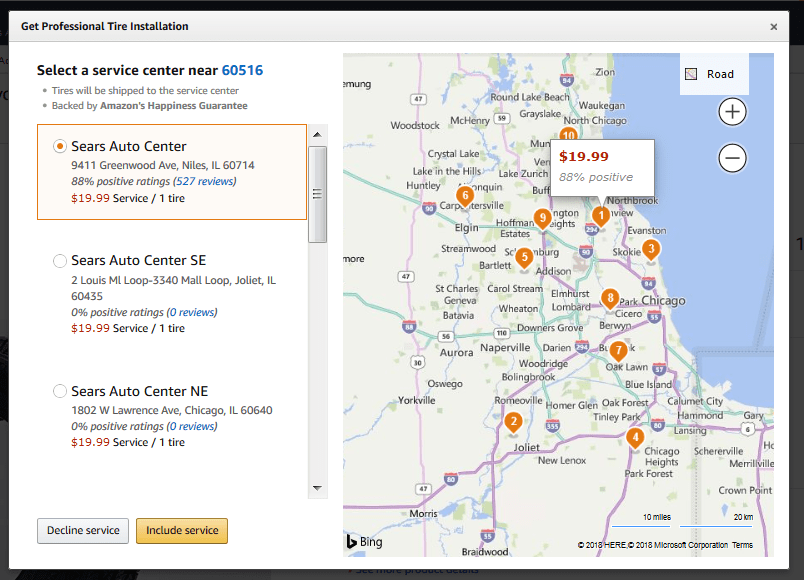Click the Bing logo on the map
The image size is (804, 580).
(365, 542)
